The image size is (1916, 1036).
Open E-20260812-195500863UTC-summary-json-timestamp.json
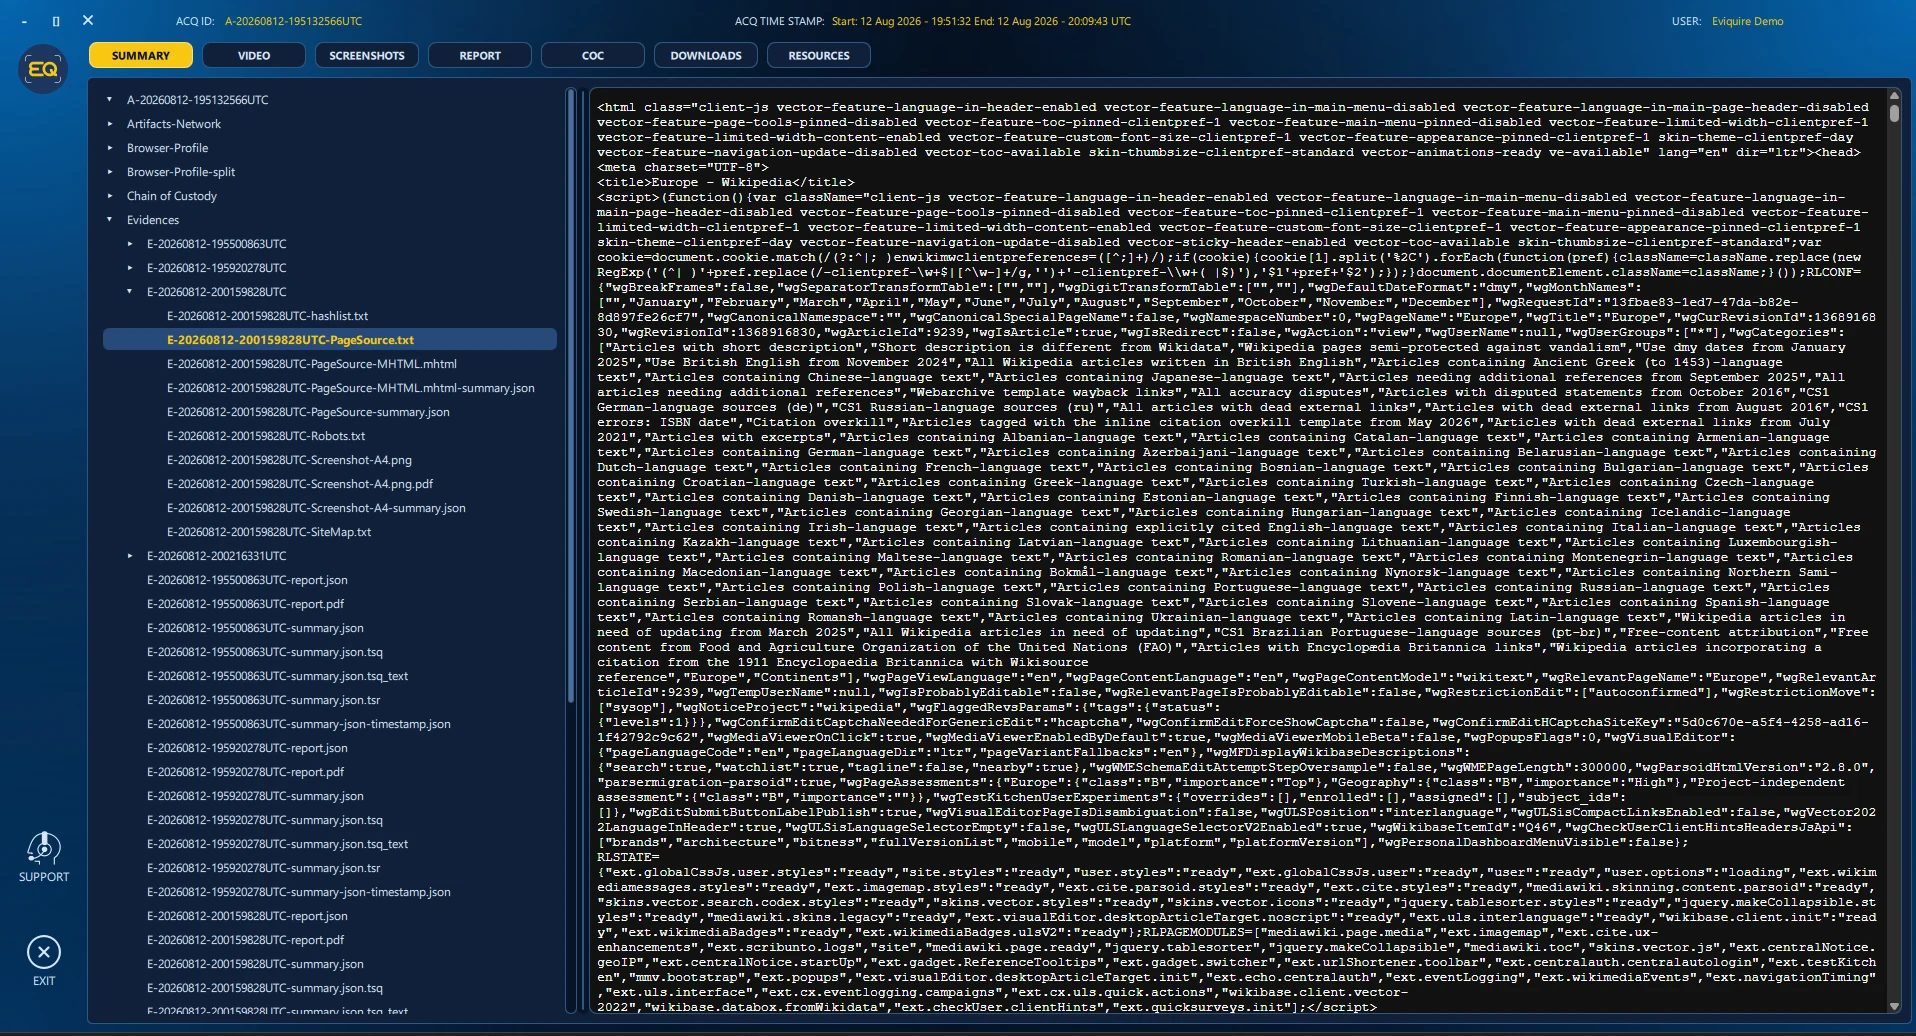[298, 724]
